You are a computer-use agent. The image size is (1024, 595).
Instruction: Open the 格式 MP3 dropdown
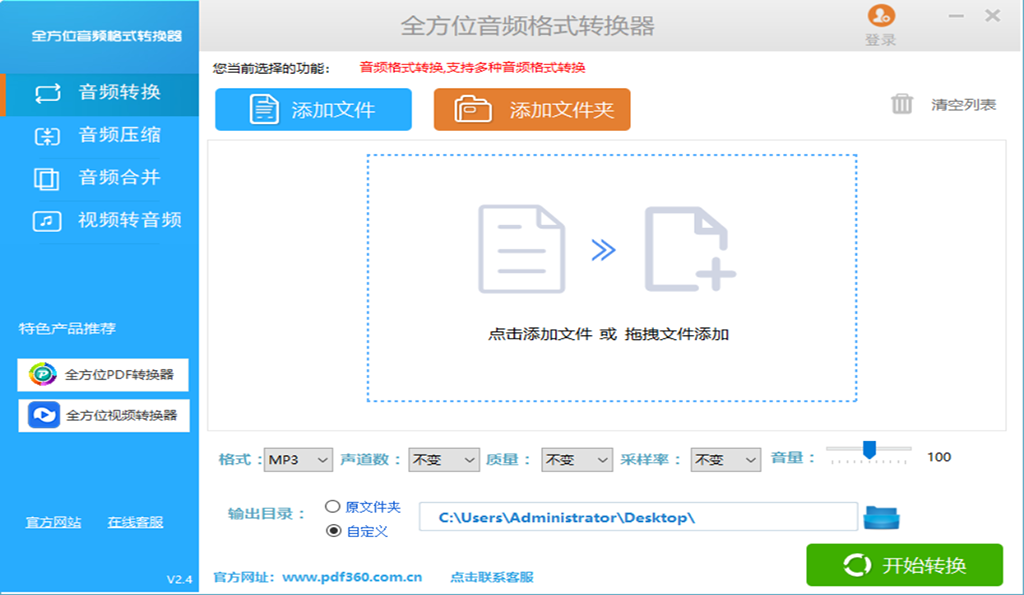(x=298, y=459)
